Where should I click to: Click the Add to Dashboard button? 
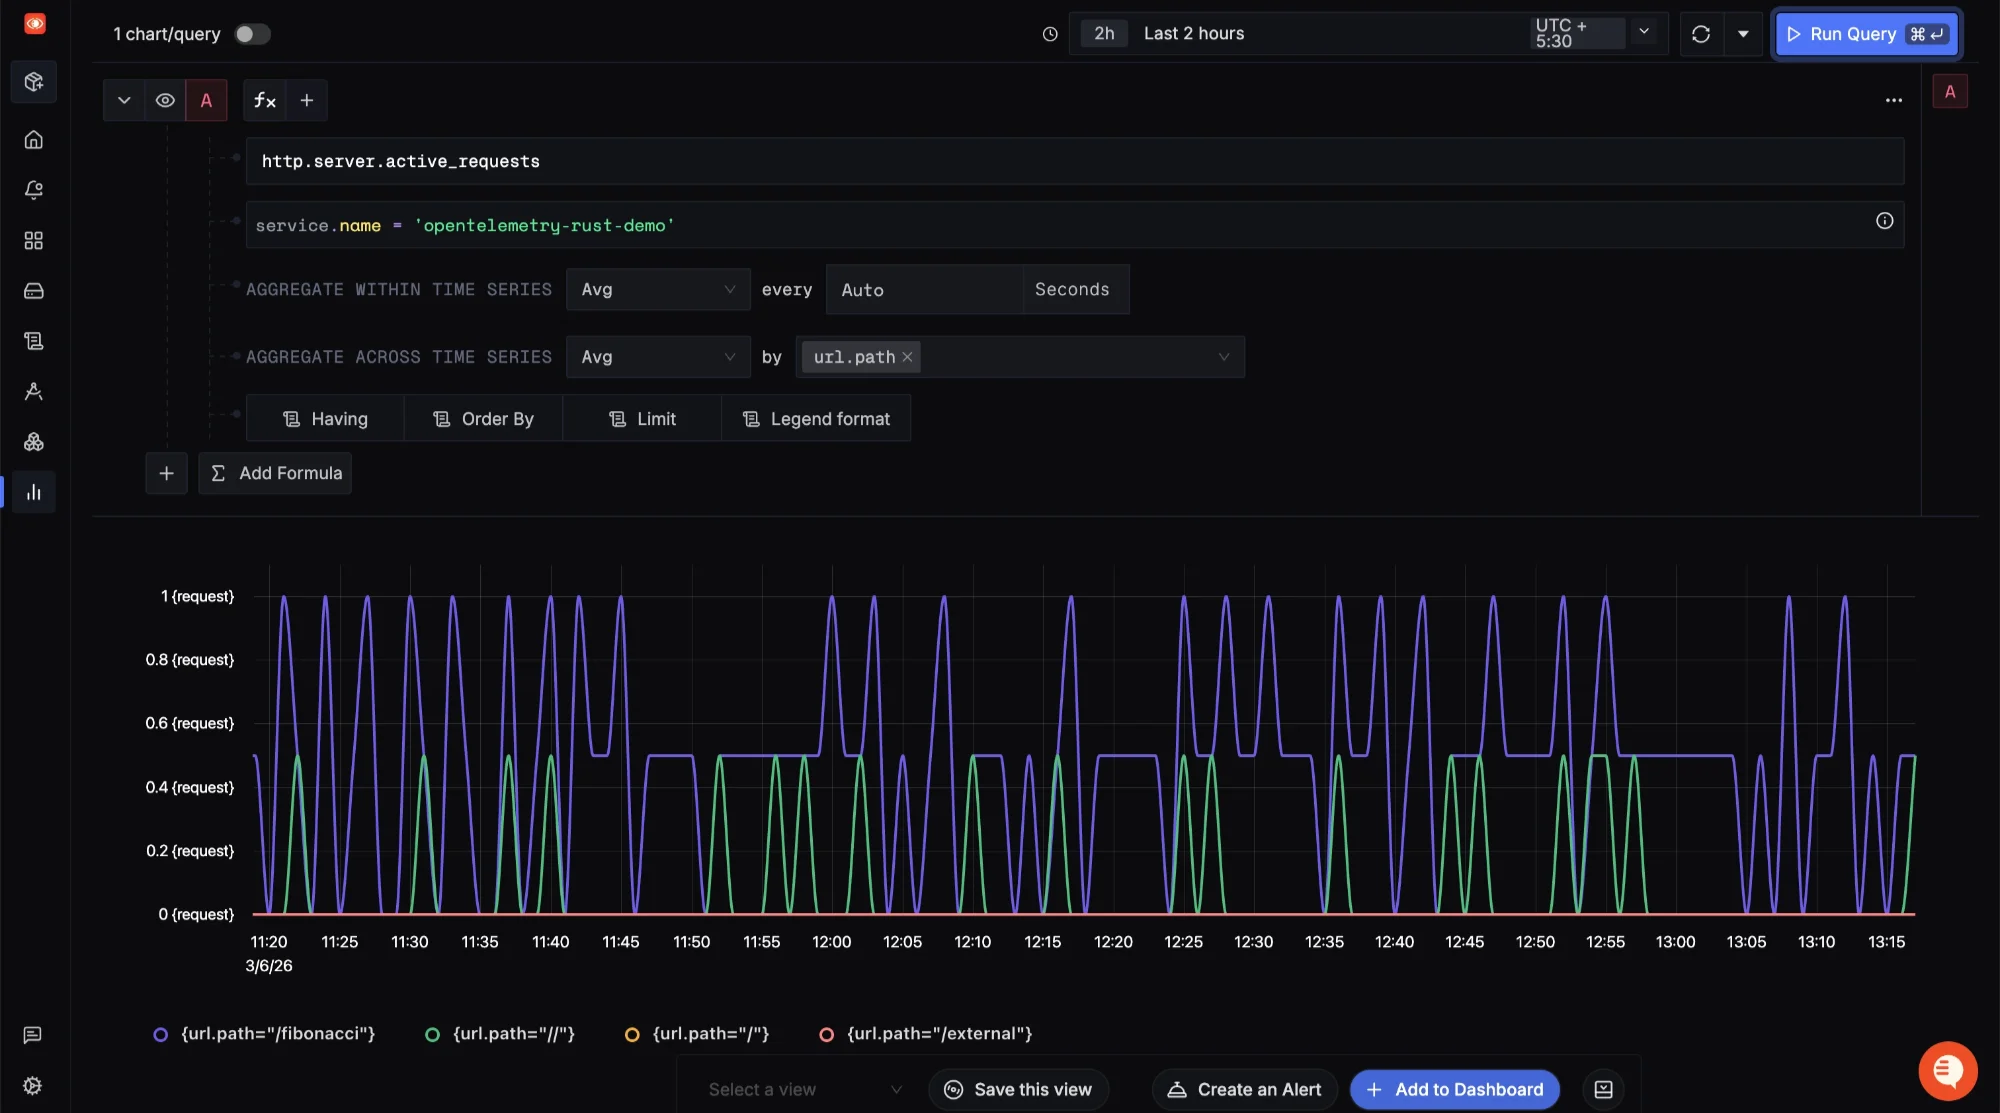tap(1454, 1089)
